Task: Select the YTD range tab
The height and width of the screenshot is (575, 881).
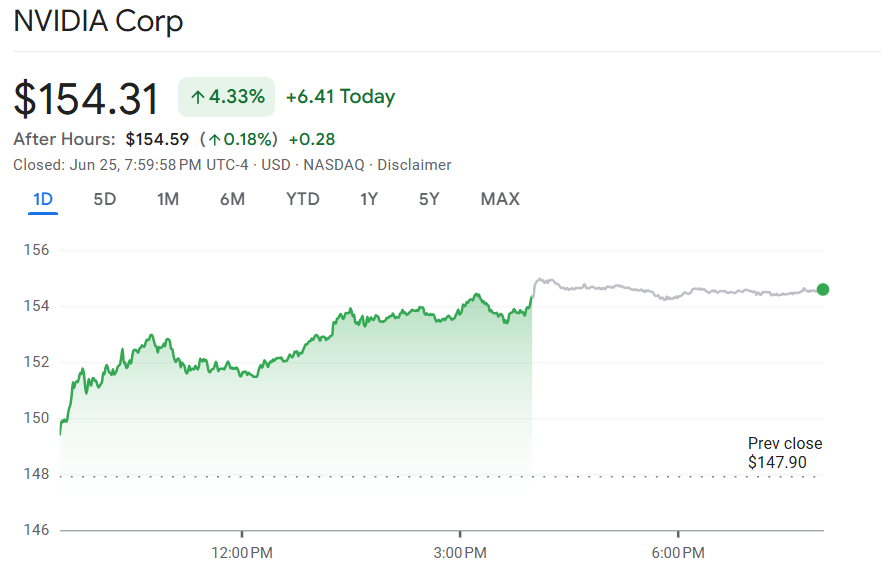Action: 303,199
